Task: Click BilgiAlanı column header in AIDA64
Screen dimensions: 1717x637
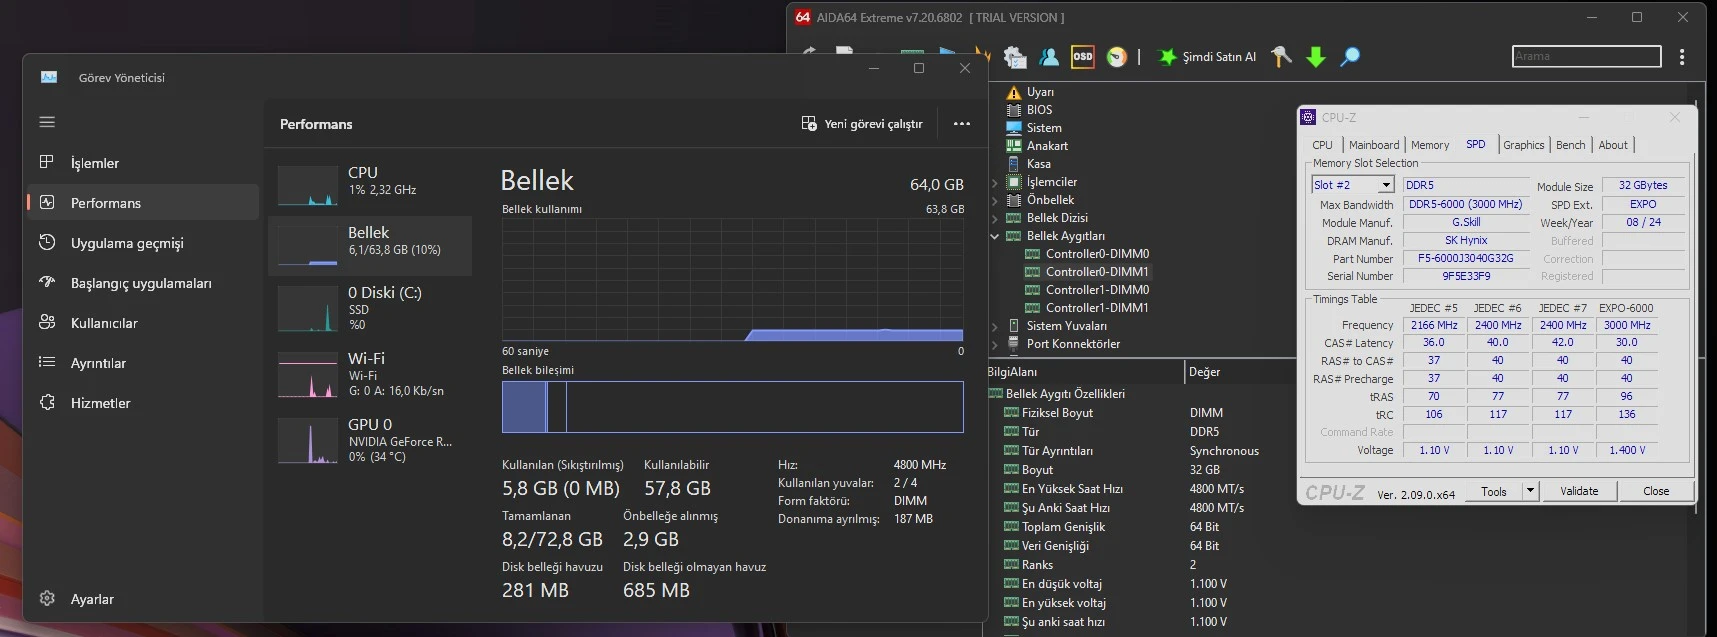Action: 1085,372
